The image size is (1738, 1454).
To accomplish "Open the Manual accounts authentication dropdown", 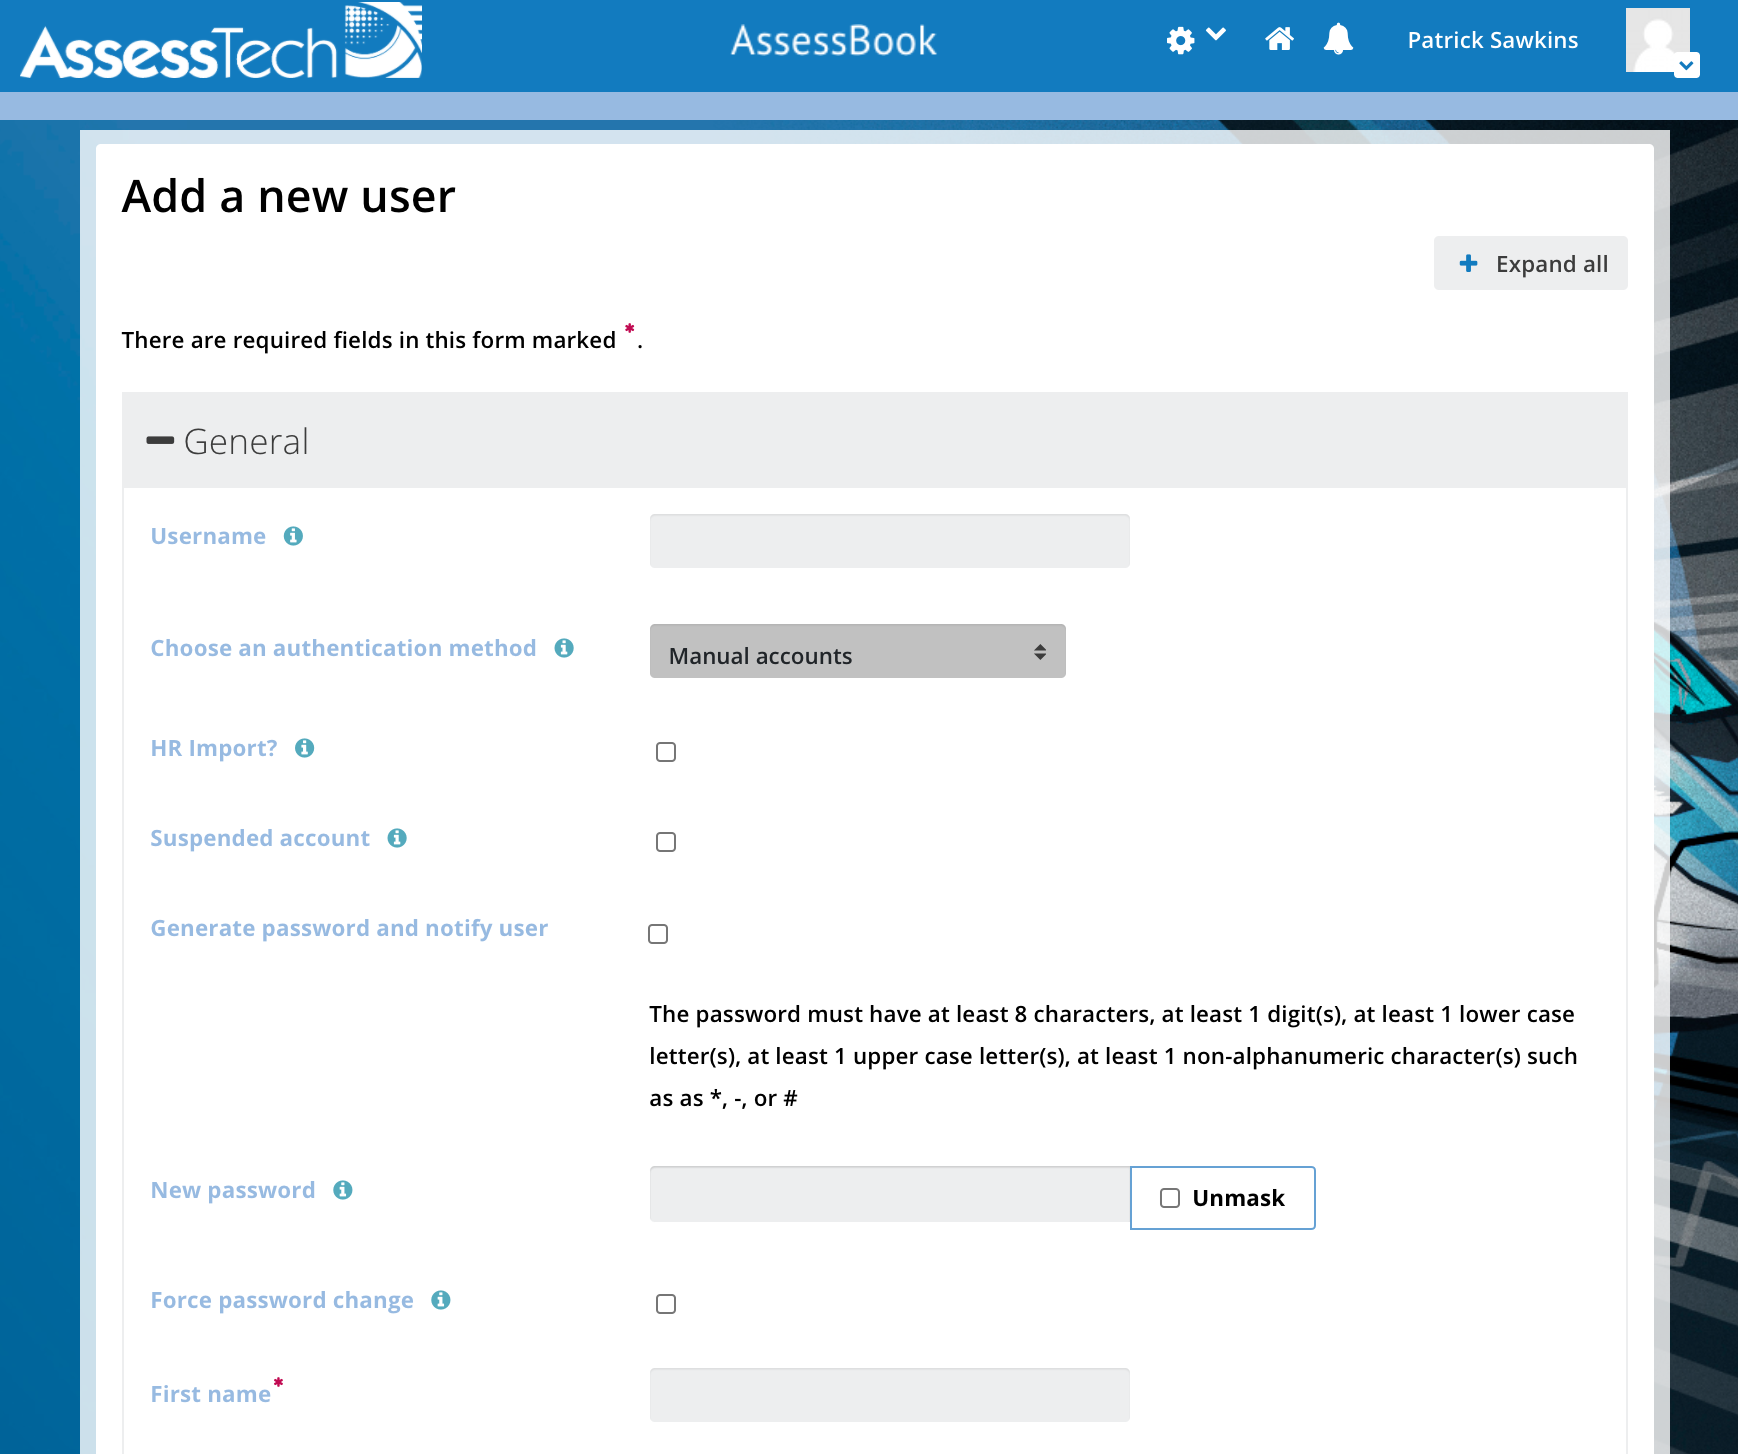I will (x=858, y=651).
